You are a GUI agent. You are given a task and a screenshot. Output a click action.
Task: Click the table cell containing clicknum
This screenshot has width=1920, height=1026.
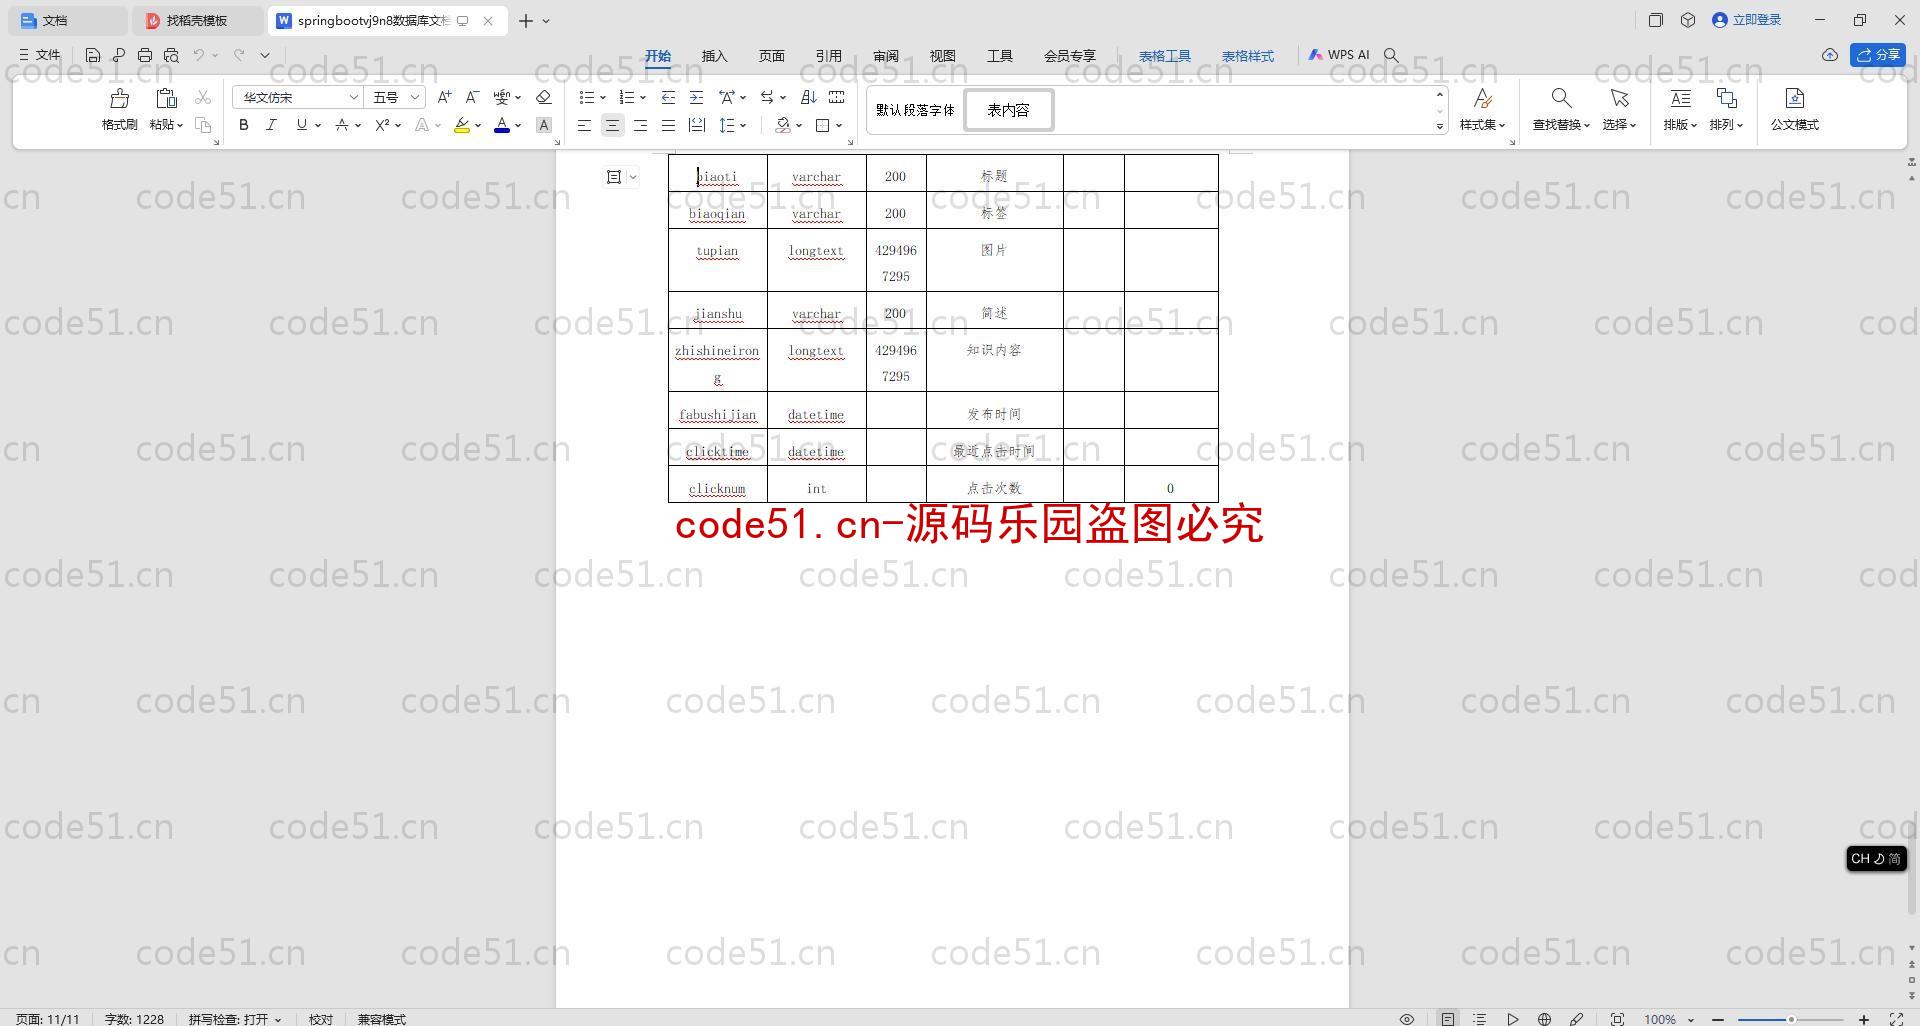click(x=717, y=485)
